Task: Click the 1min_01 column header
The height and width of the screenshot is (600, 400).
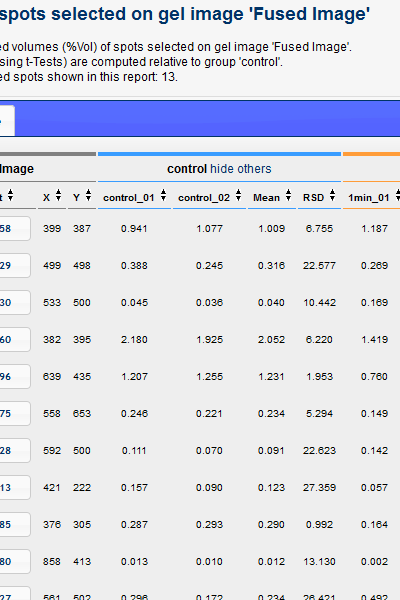Action: (368, 197)
